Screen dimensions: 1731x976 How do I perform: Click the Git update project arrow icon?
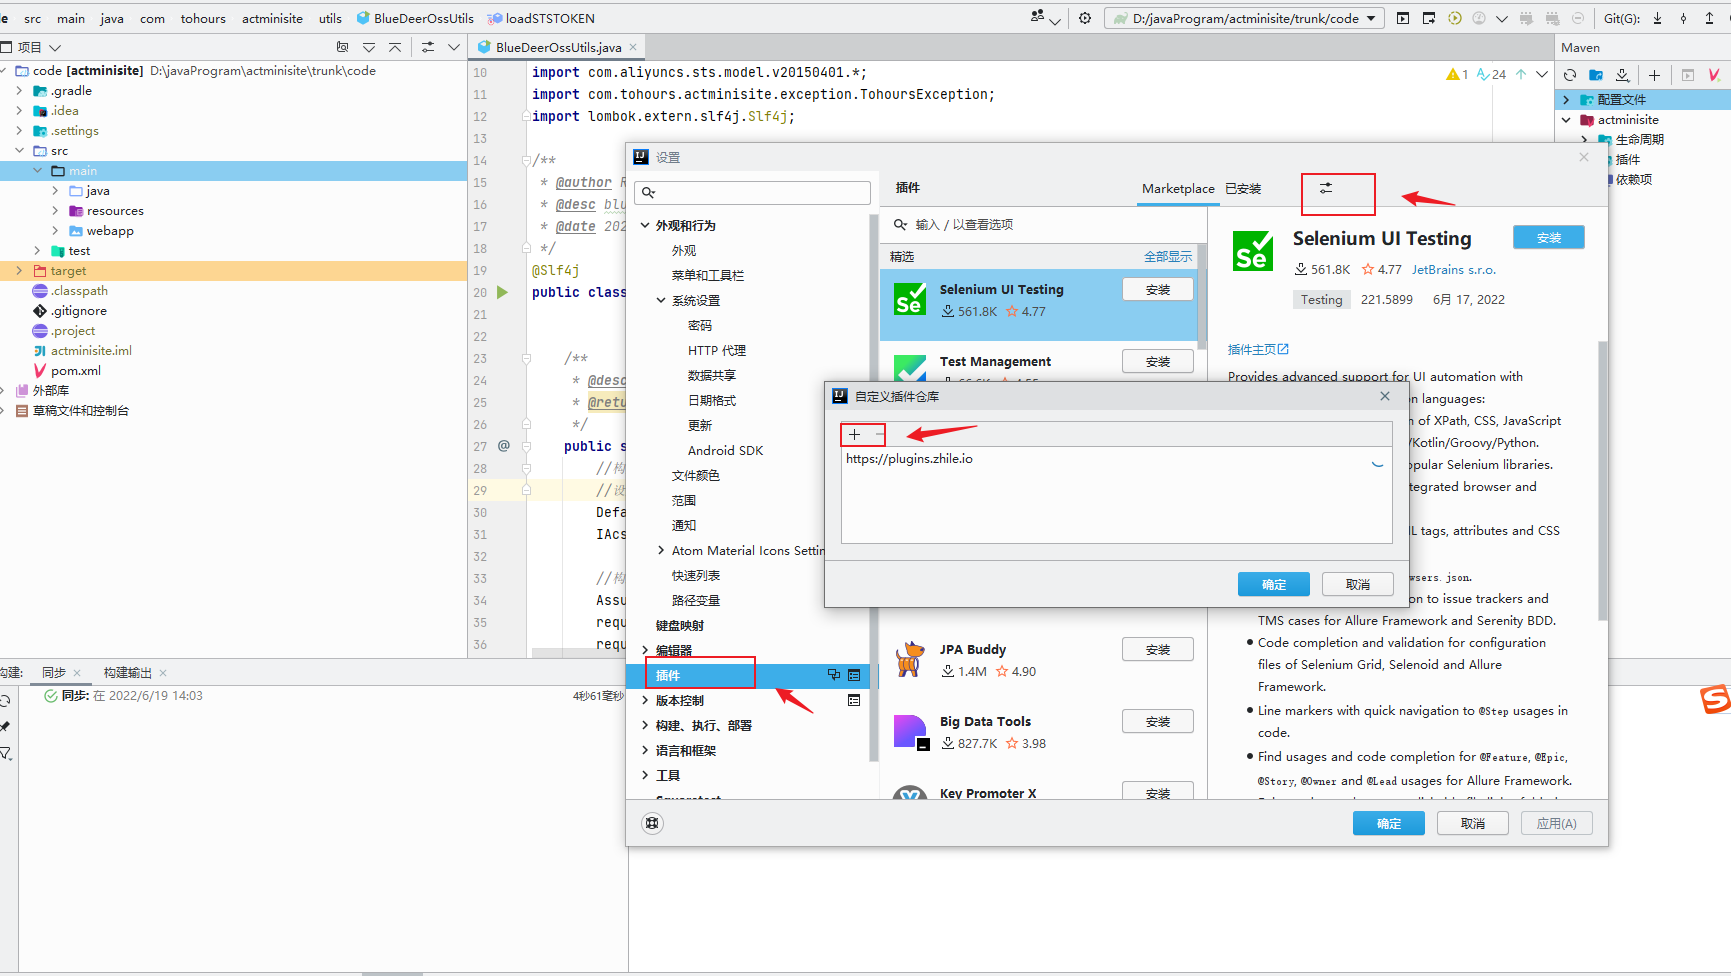(1657, 18)
